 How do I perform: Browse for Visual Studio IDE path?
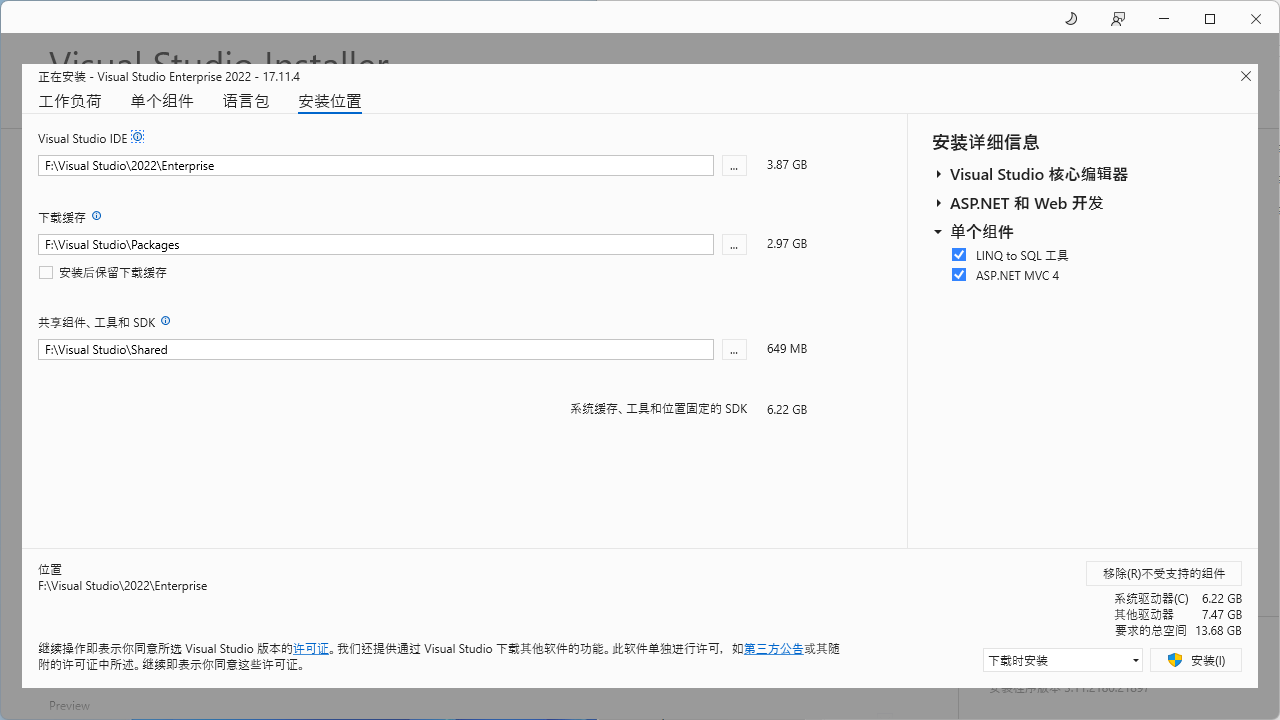tap(734, 166)
